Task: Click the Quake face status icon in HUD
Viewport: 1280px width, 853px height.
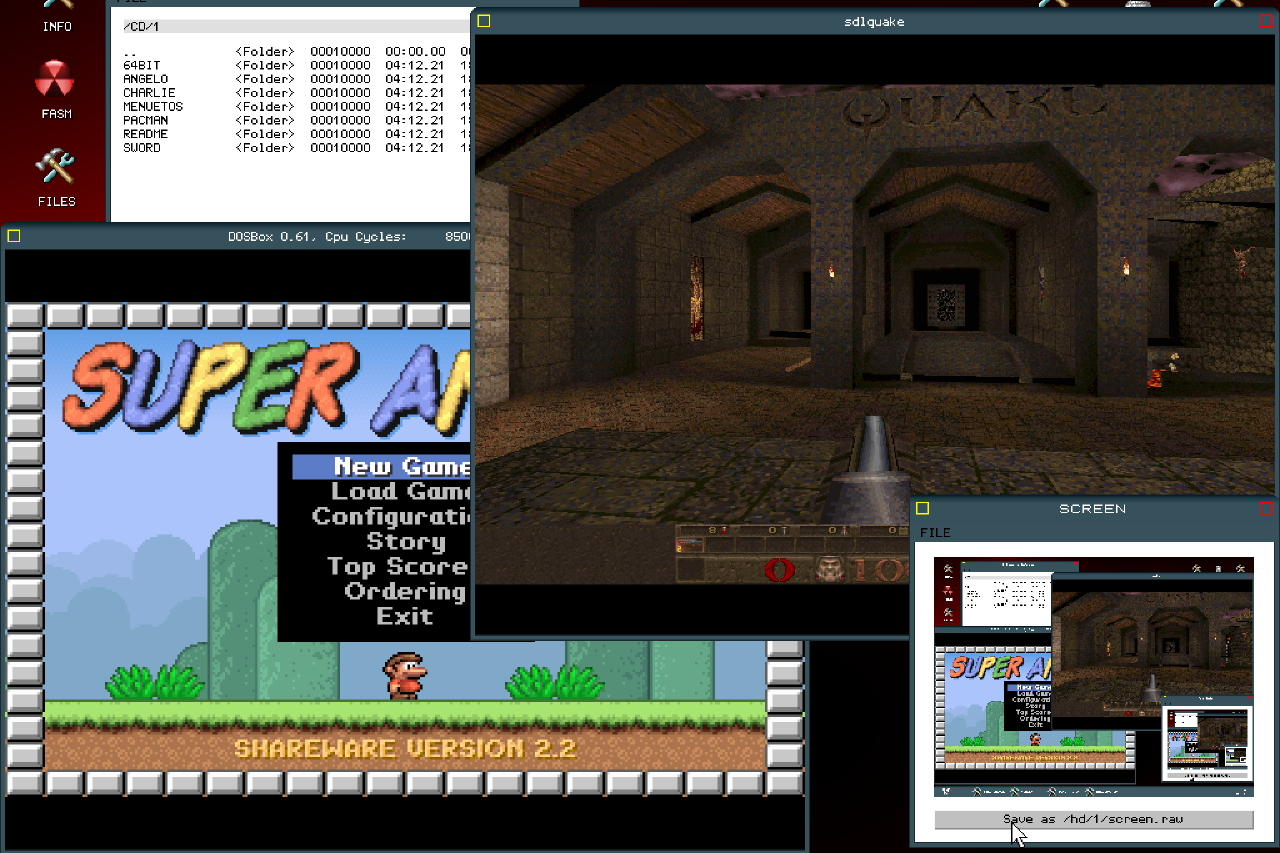Action: (x=828, y=570)
